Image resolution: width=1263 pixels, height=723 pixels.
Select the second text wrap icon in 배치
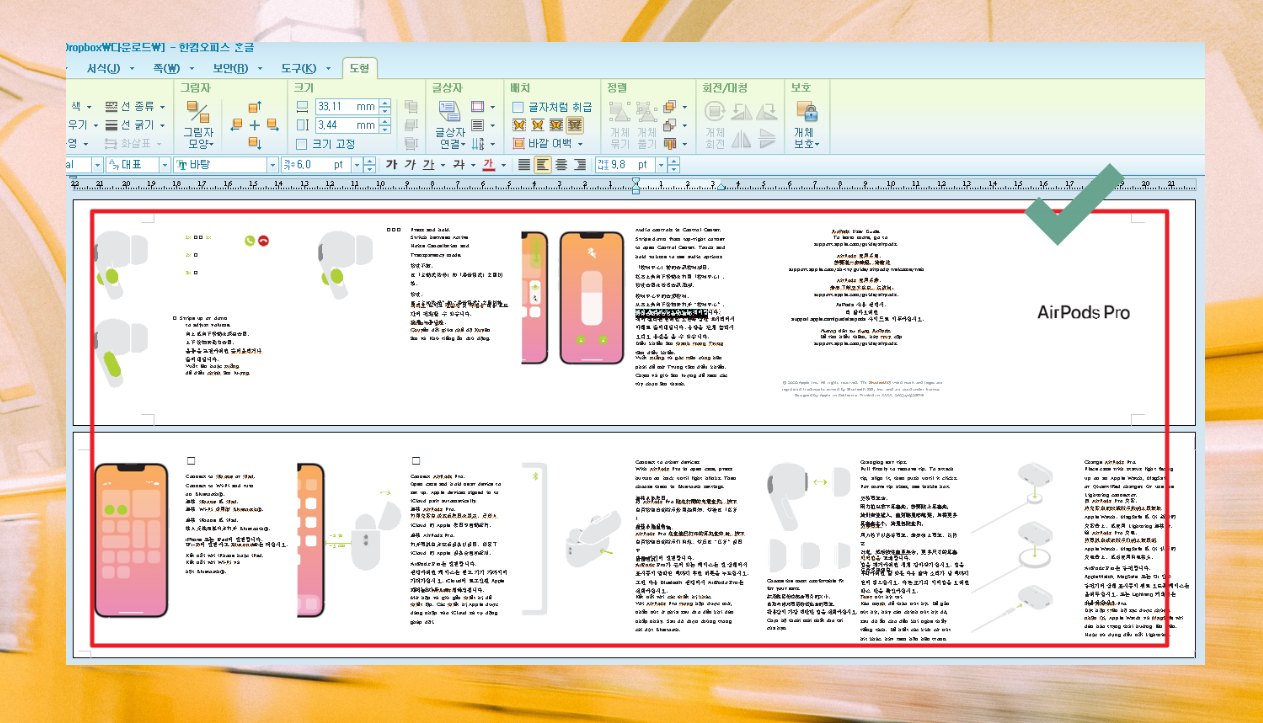click(x=538, y=125)
